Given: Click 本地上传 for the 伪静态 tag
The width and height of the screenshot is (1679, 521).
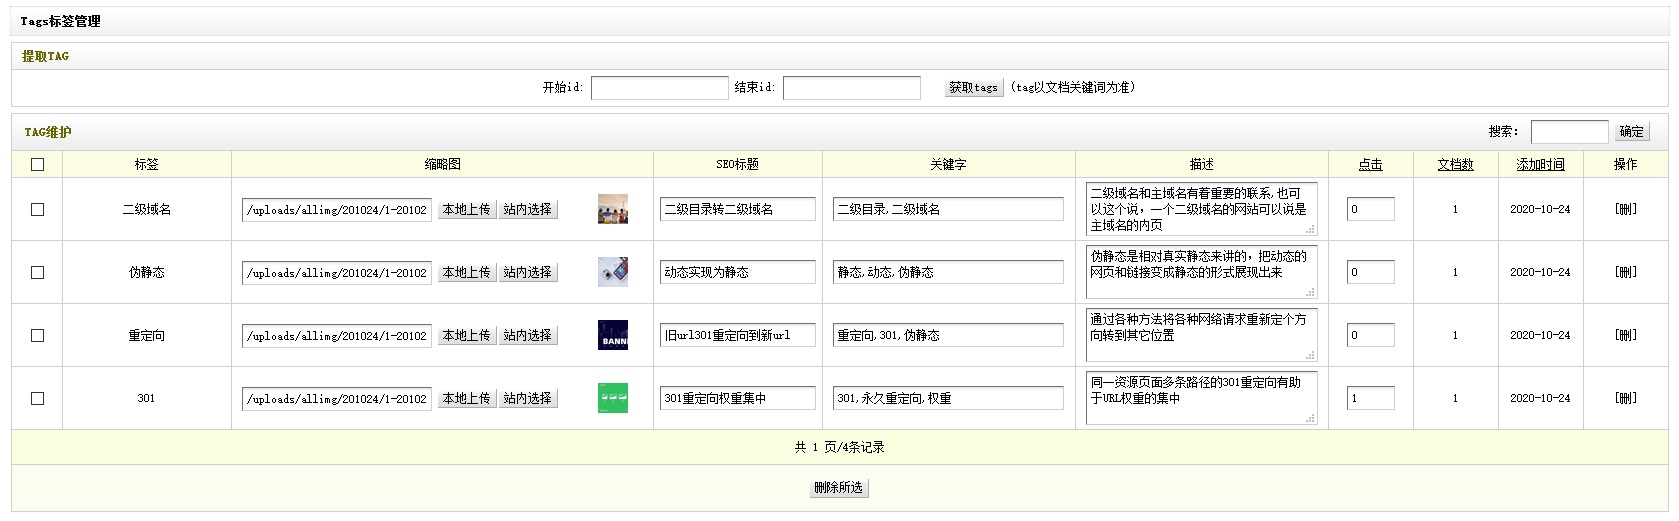Looking at the screenshot, I should pos(466,272).
